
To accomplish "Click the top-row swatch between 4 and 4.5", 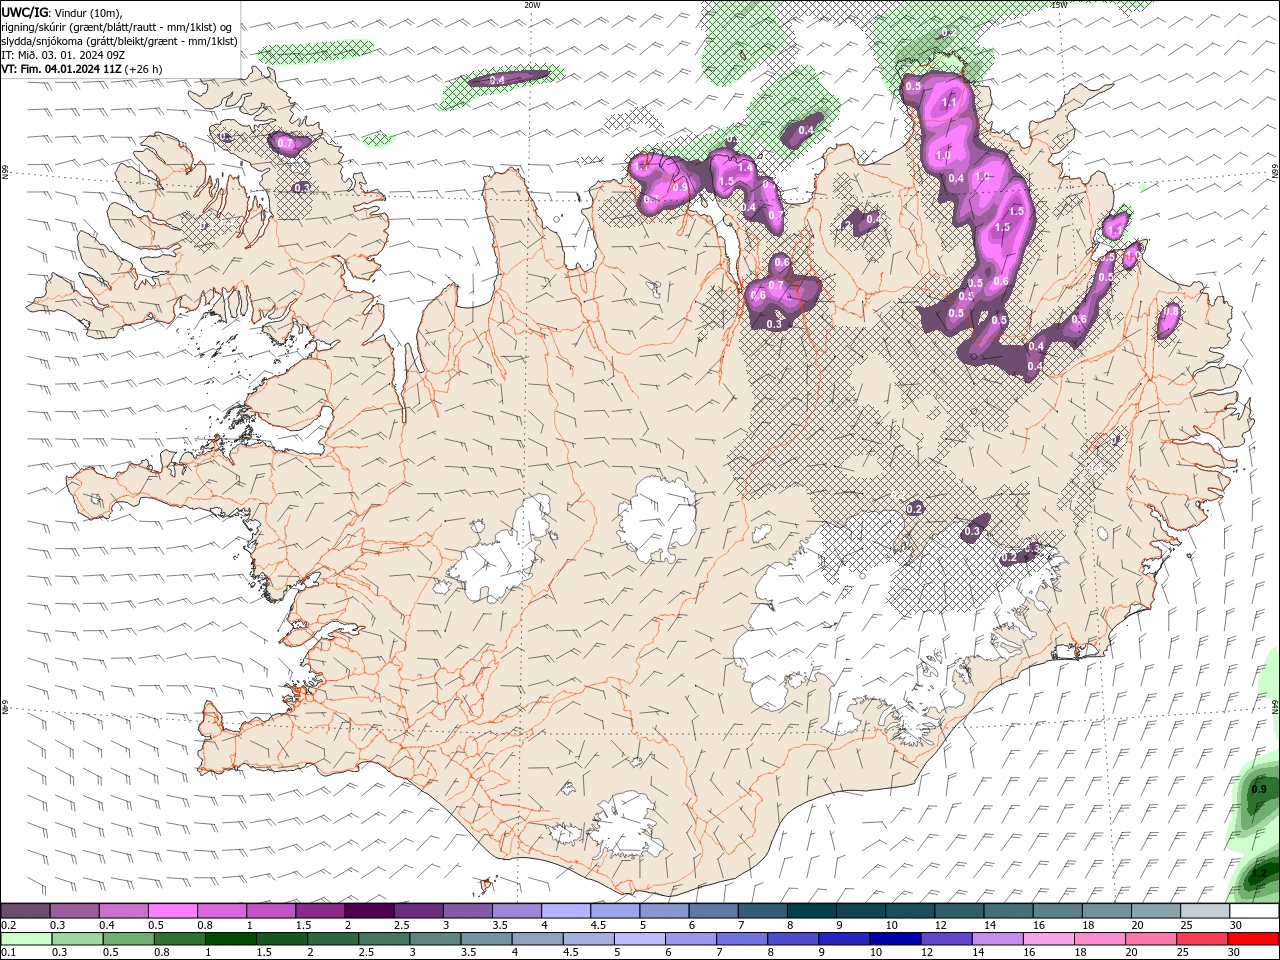I will pos(566,911).
